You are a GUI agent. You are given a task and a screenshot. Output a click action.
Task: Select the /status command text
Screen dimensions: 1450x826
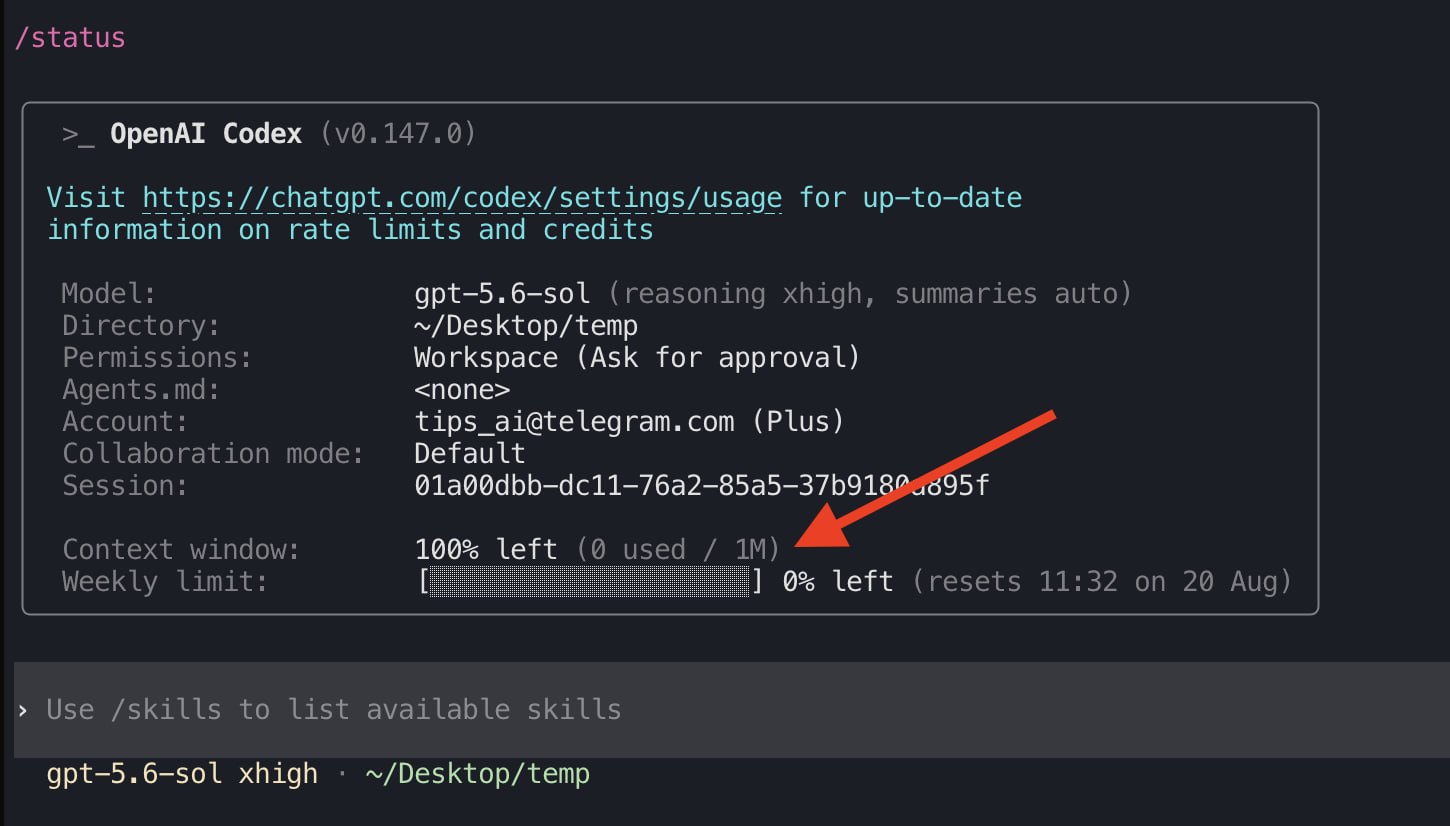coord(70,39)
